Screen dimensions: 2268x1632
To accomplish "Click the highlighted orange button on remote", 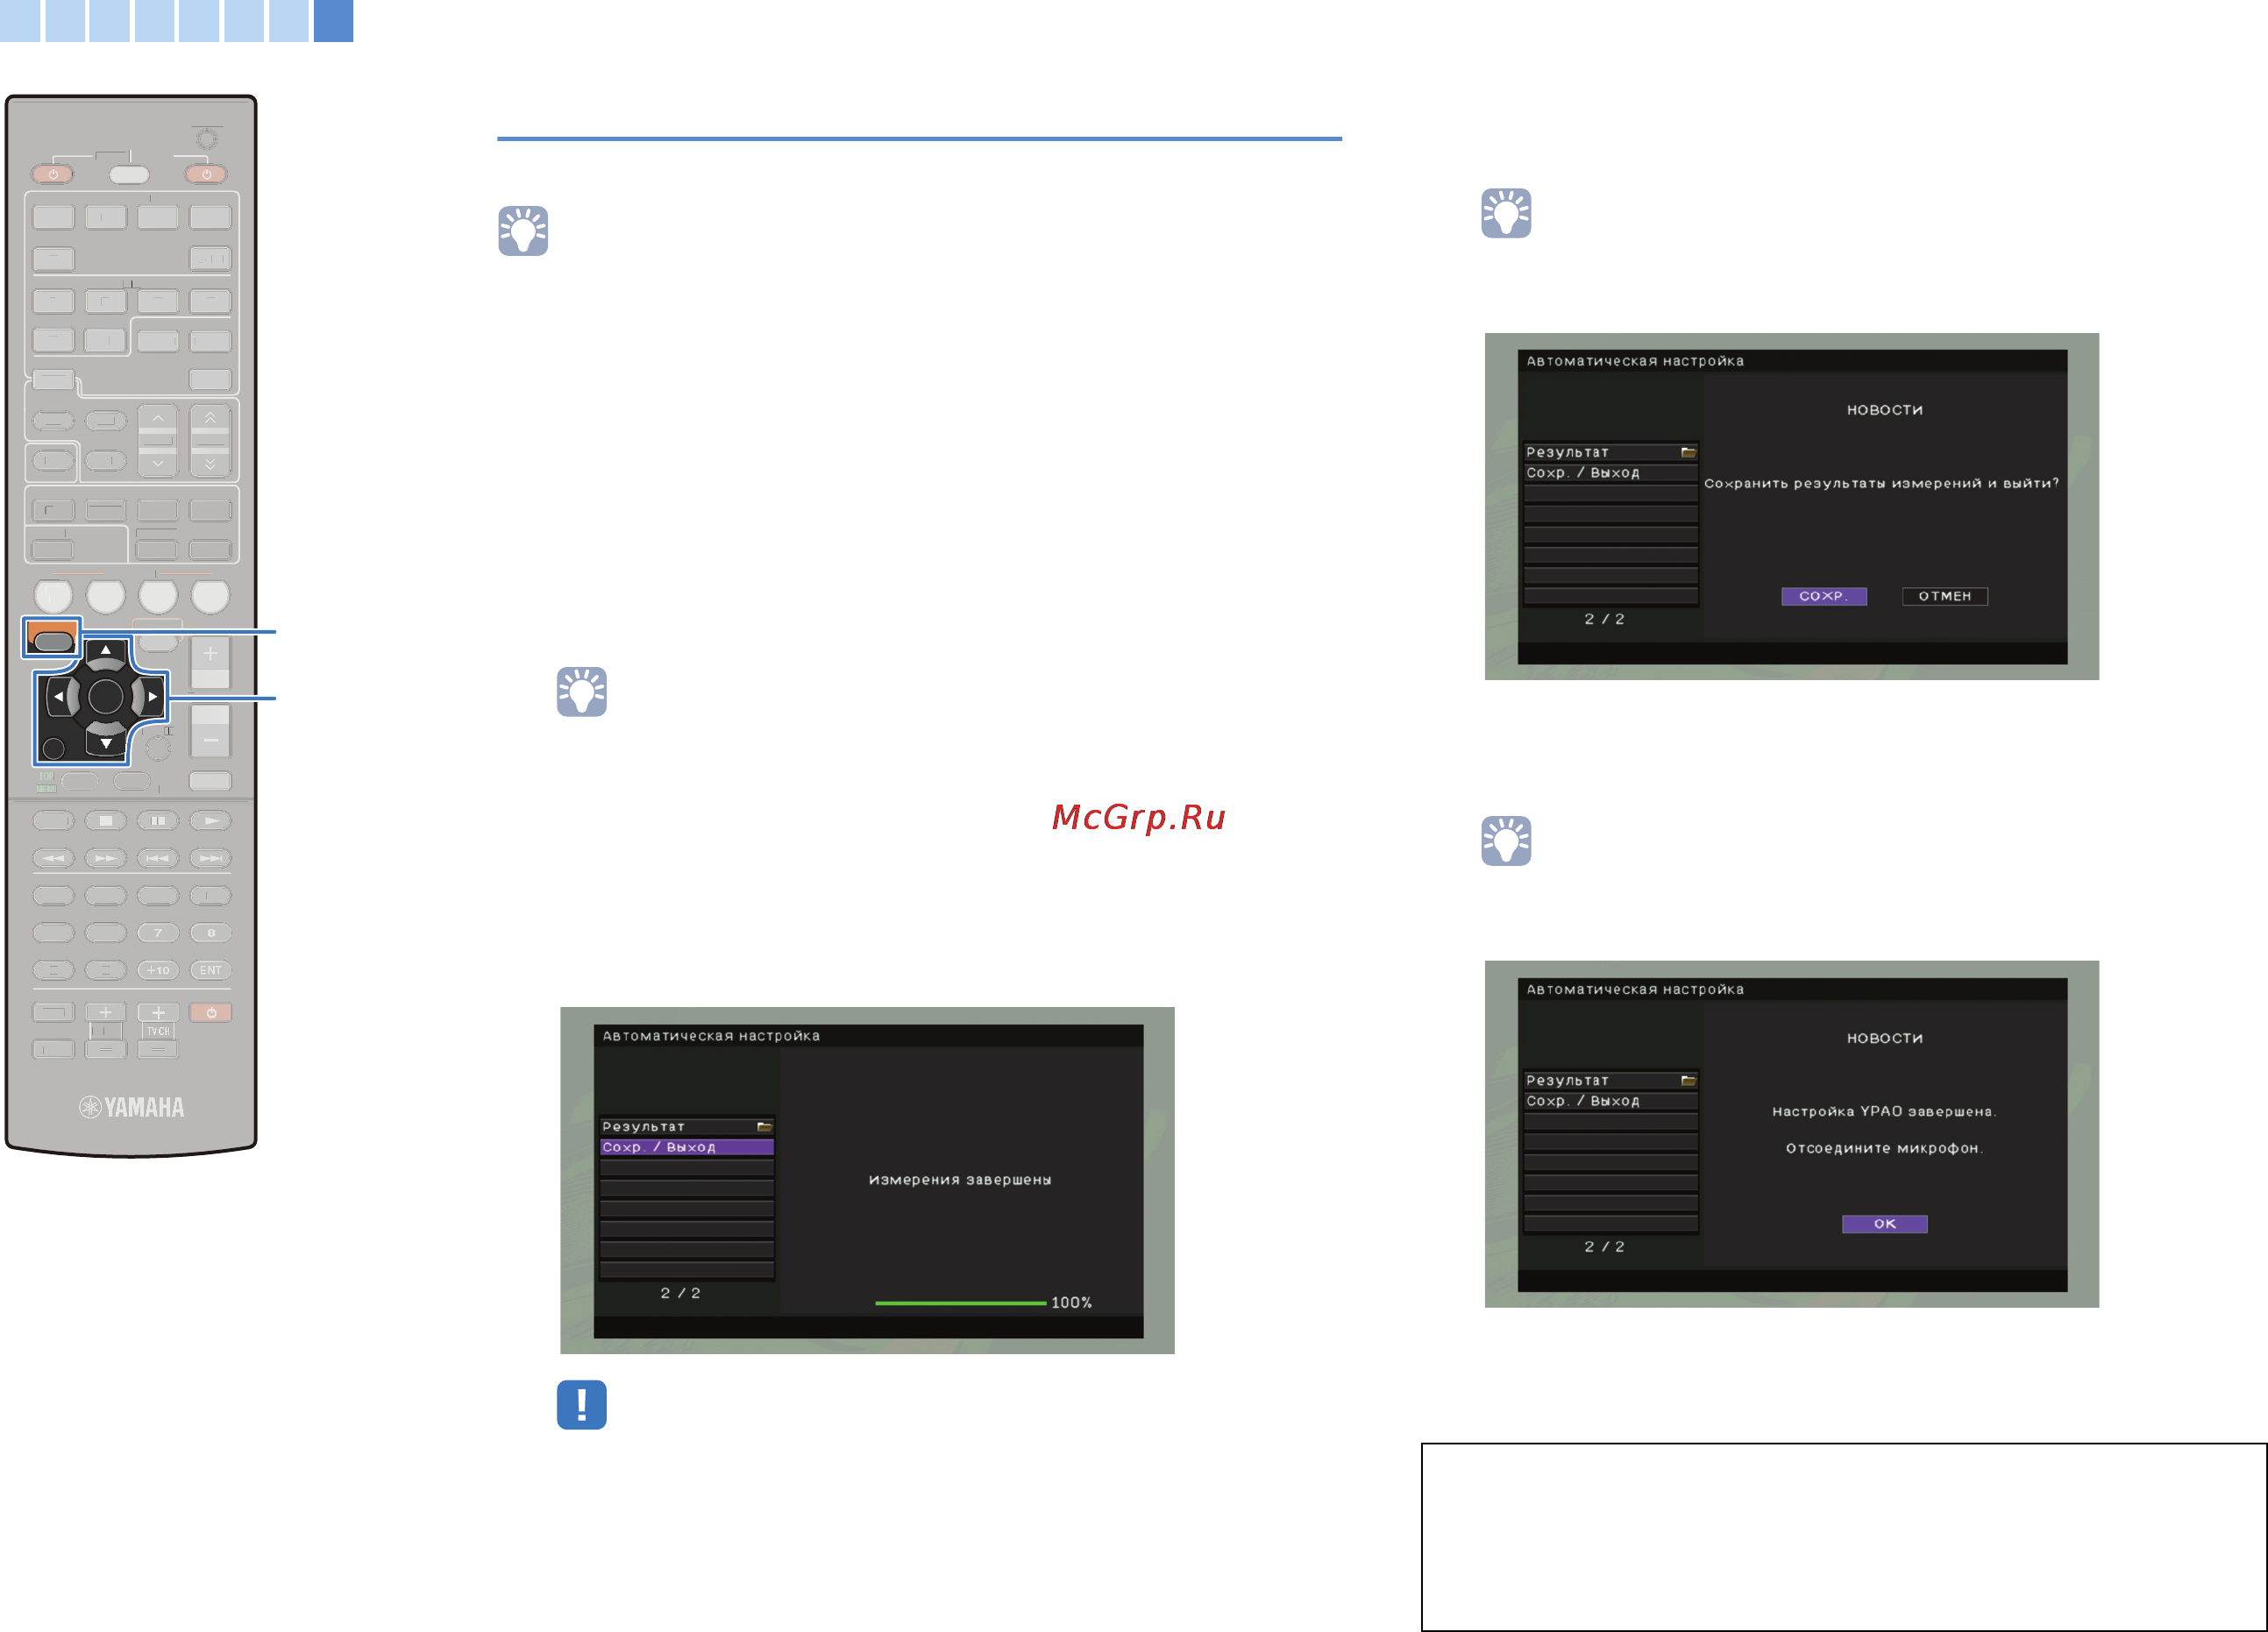I will [x=52, y=637].
